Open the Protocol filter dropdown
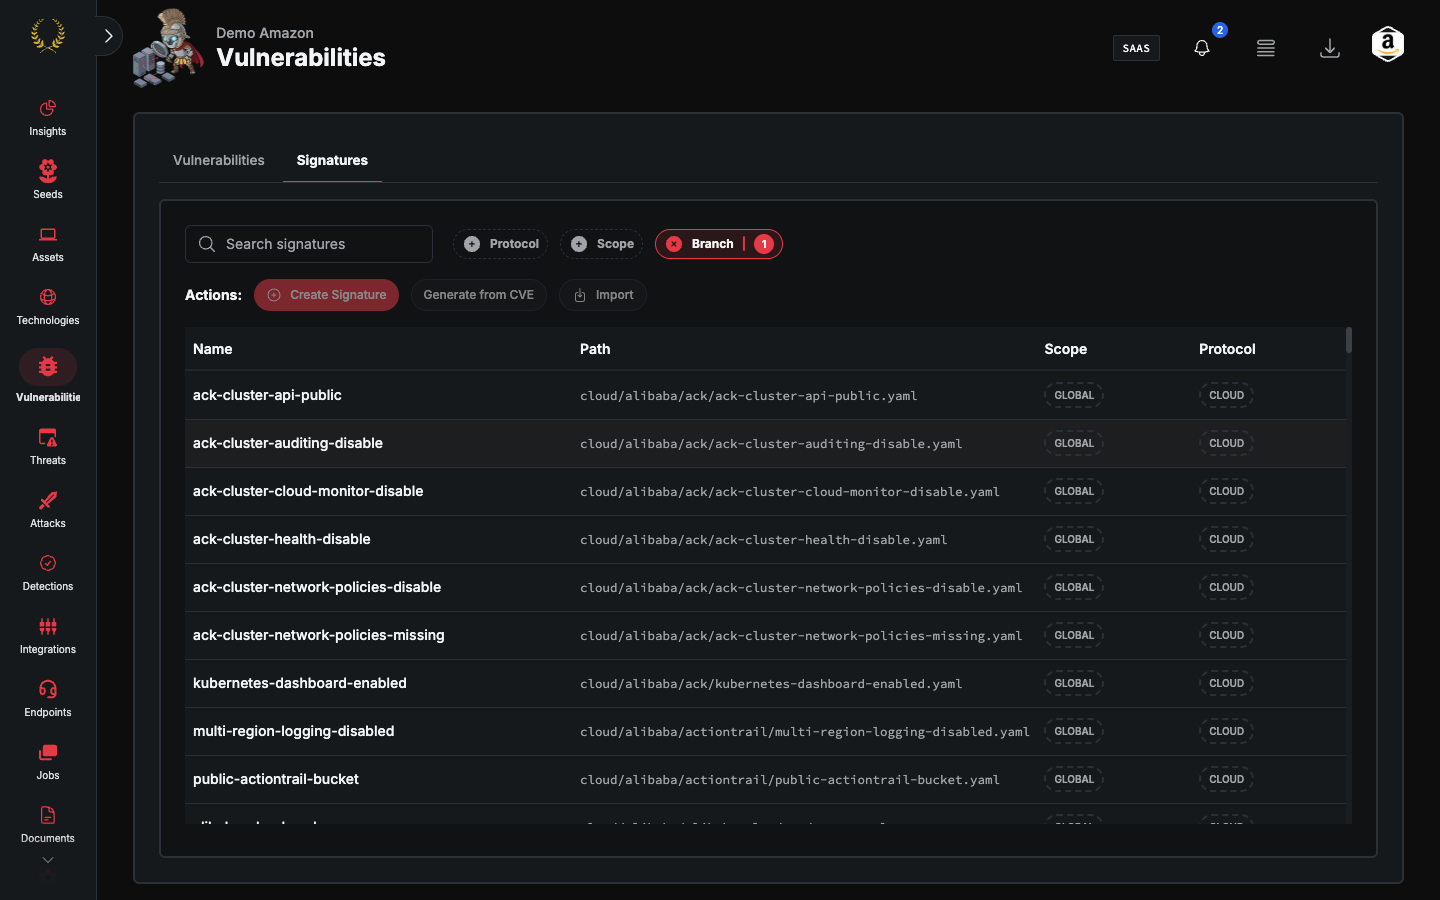Image resolution: width=1440 pixels, height=900 pixels. (x=501, y=244)
